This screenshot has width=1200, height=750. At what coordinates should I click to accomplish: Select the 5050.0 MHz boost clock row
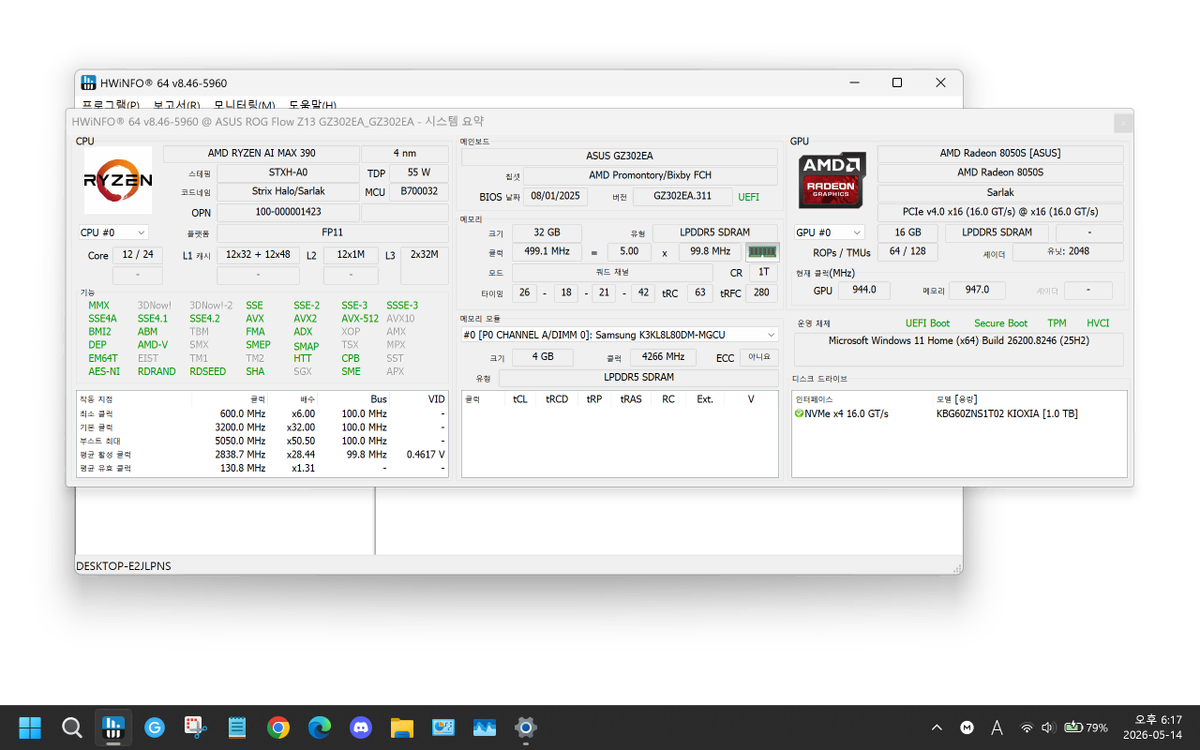coord(262,440)
